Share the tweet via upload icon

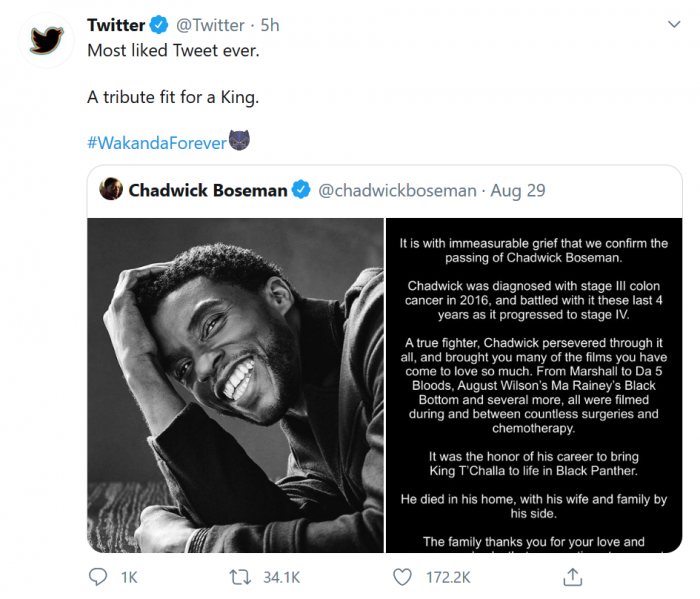[x=573, y=577]
